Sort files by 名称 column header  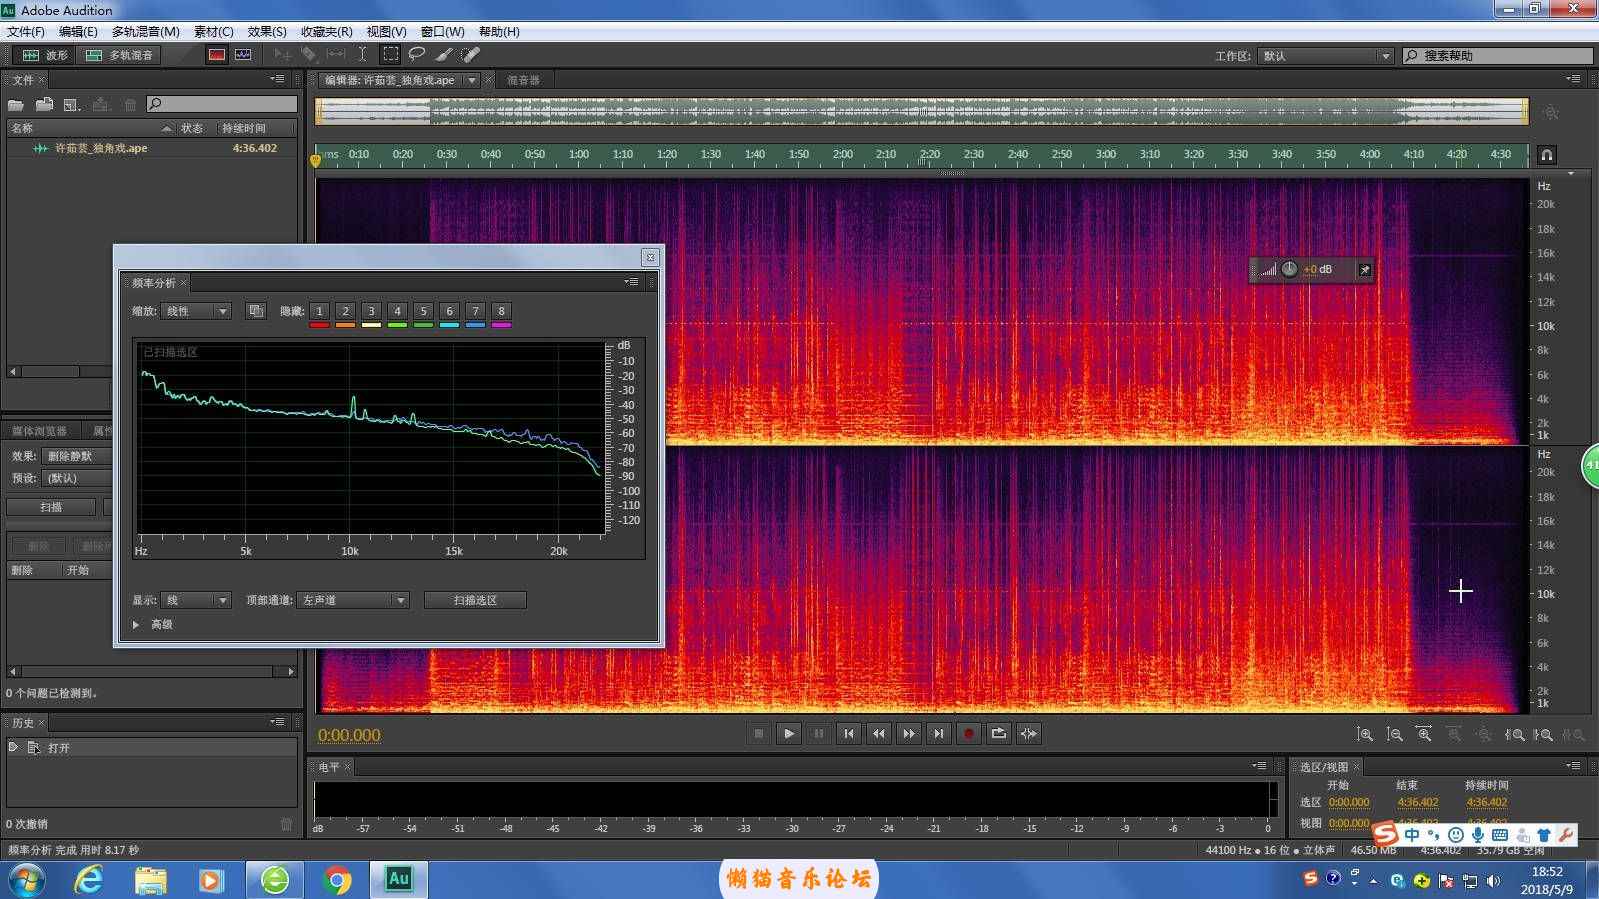pos(90,128)
